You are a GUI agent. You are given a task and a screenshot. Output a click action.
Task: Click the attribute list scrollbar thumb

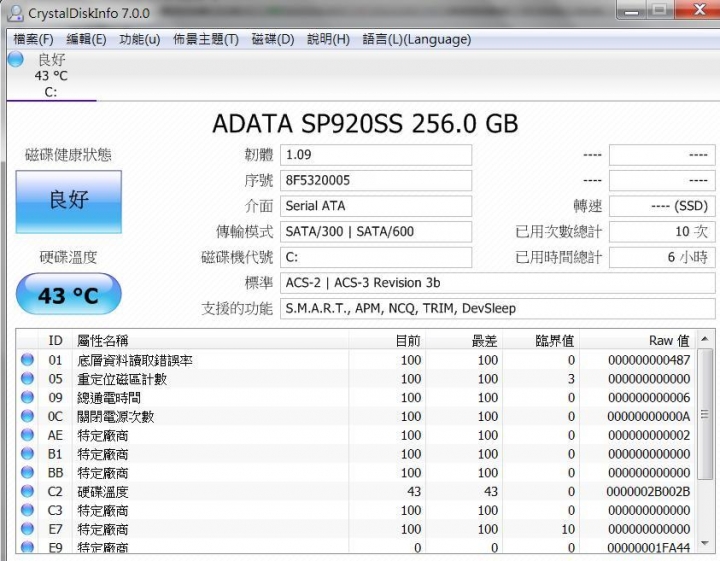tap(704, 414)
